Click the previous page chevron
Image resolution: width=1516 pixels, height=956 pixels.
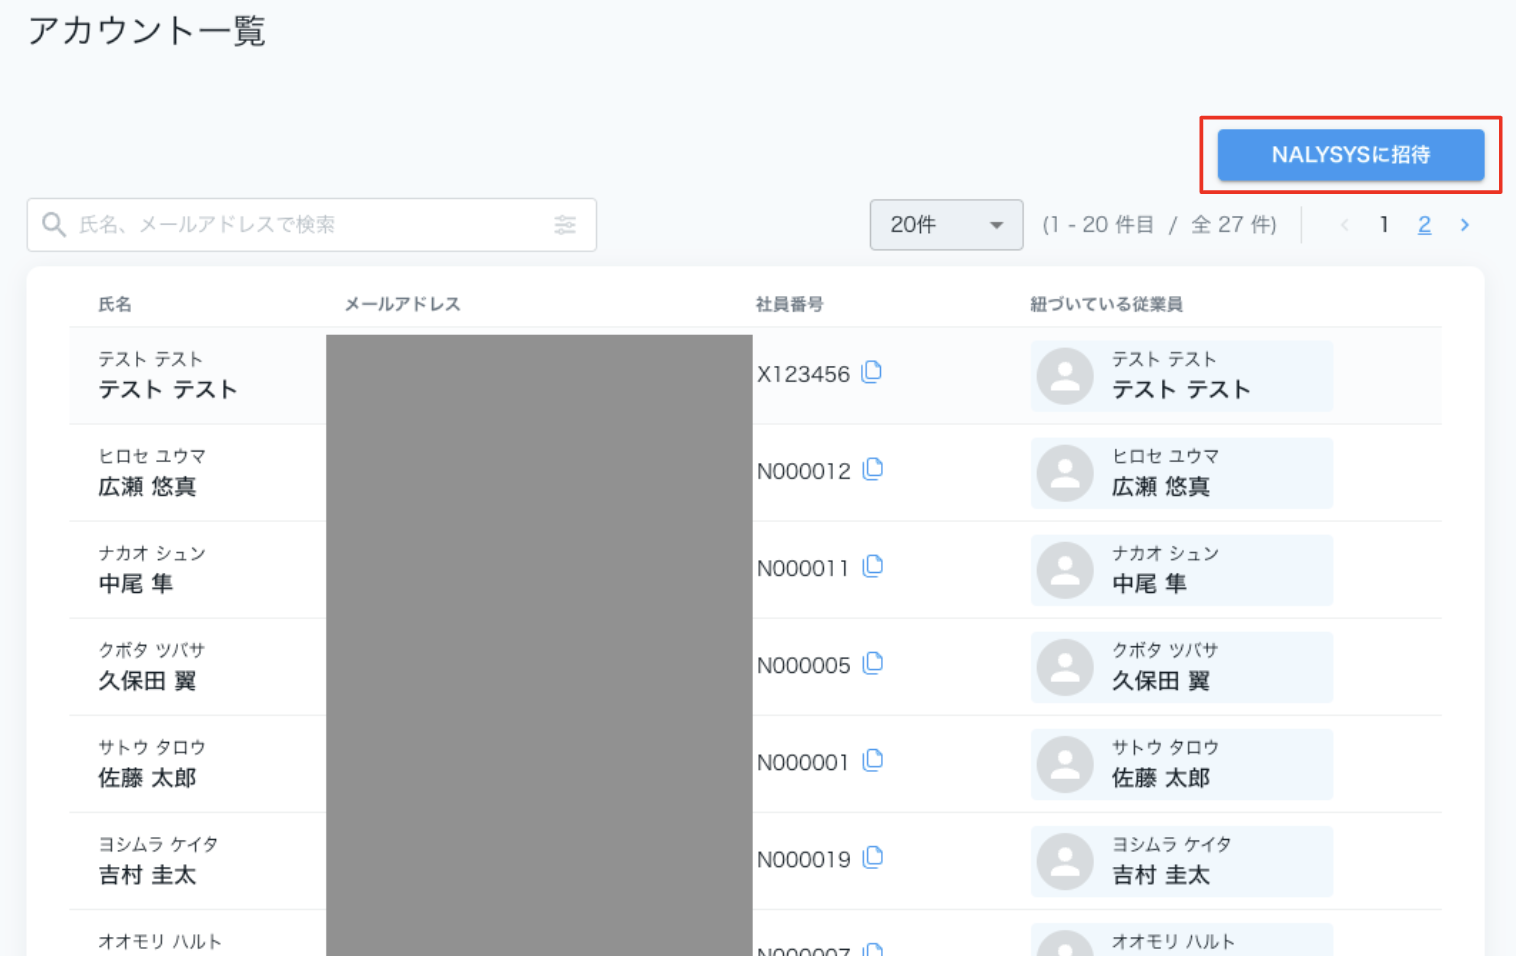click(1345, 225)
